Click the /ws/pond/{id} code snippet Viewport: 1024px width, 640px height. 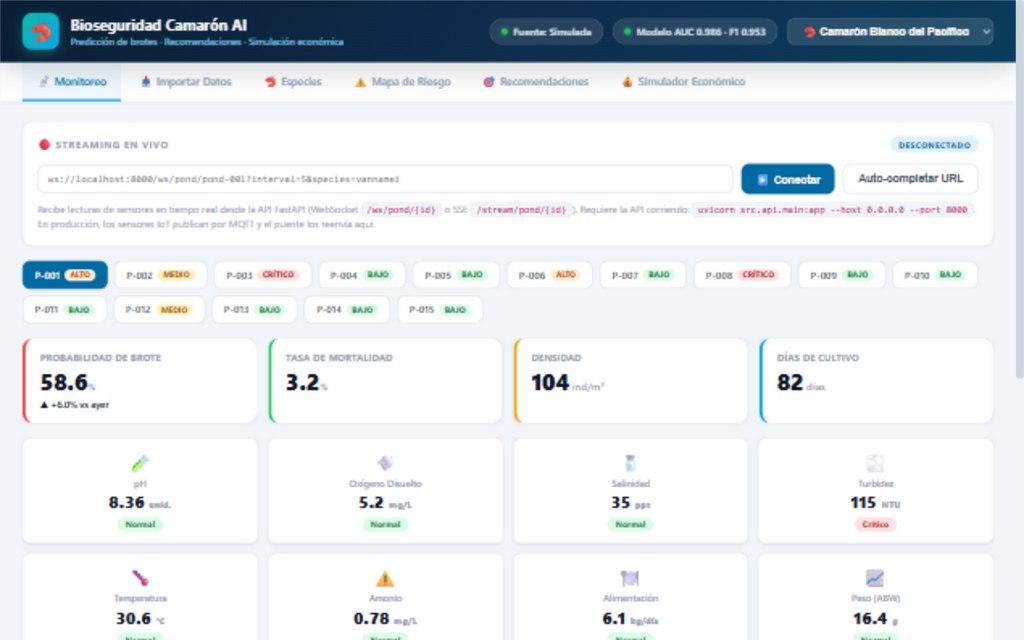click(401, 210)
